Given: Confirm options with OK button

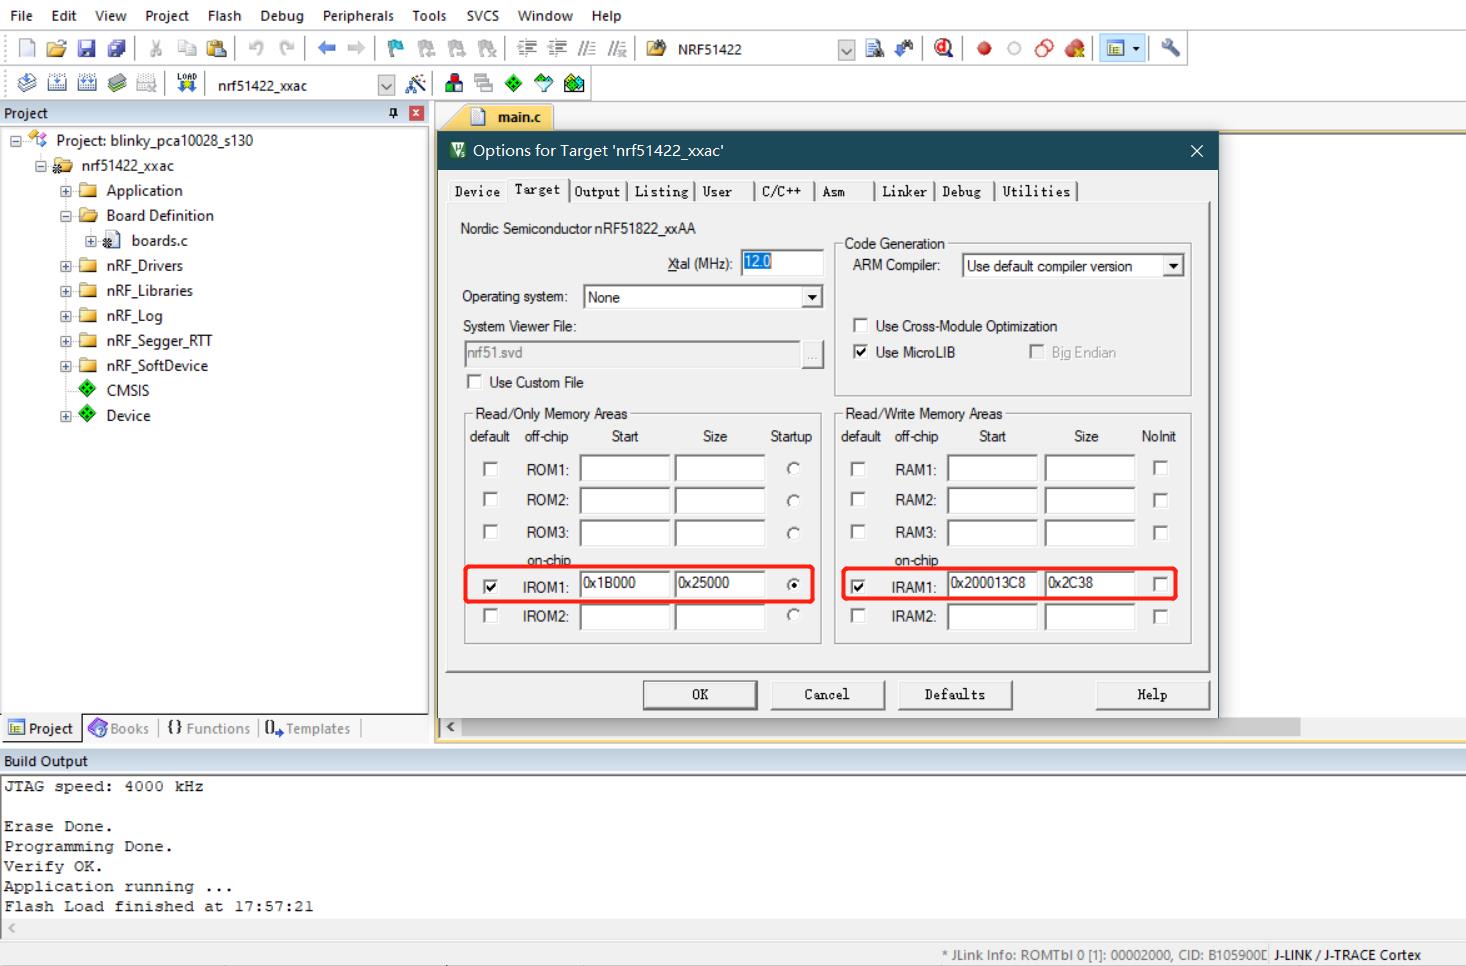Looking at the screenshot, I should [x=700, y=694].
